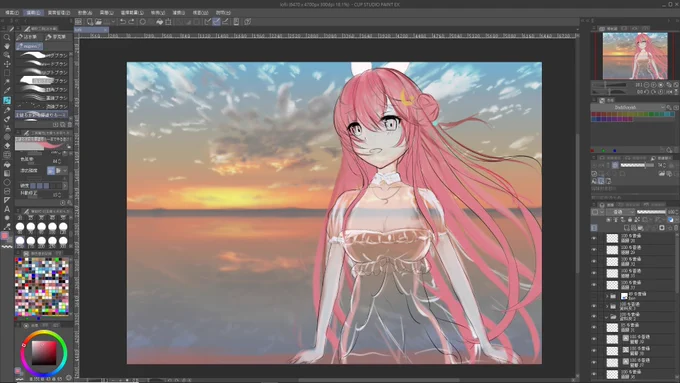Toggle the snap-to-ruler command bar icon
The image size is (680, 383).
click(x=207, y=22)
